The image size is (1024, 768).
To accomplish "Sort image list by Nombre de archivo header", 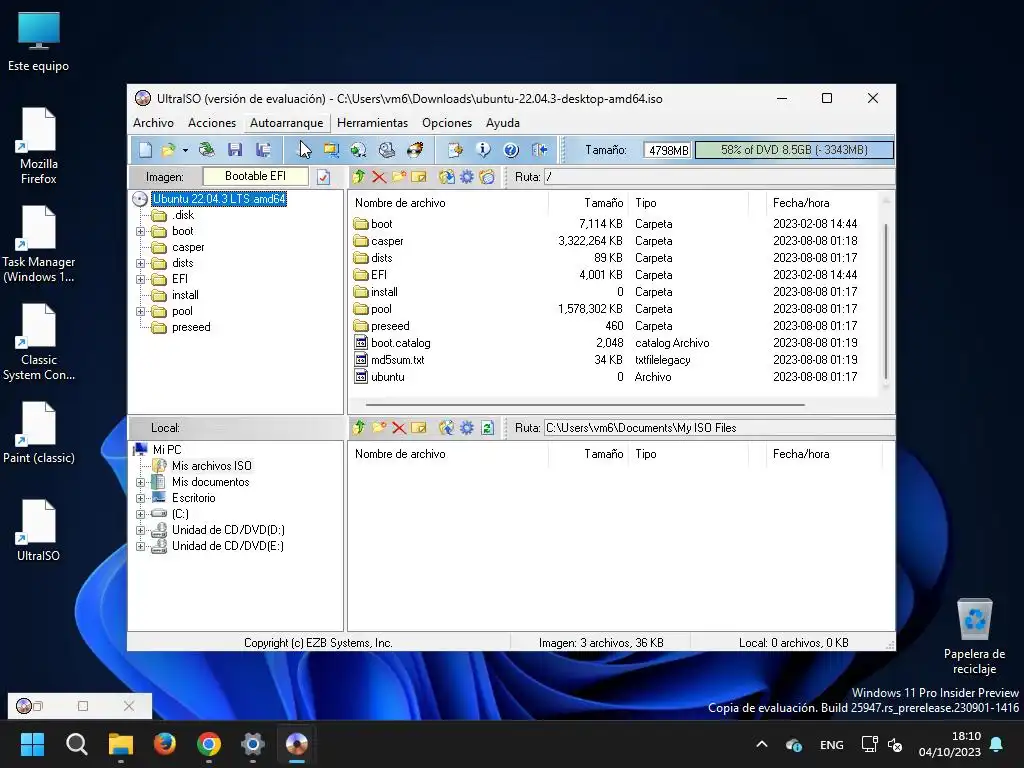I will click(x=448, y=203).
